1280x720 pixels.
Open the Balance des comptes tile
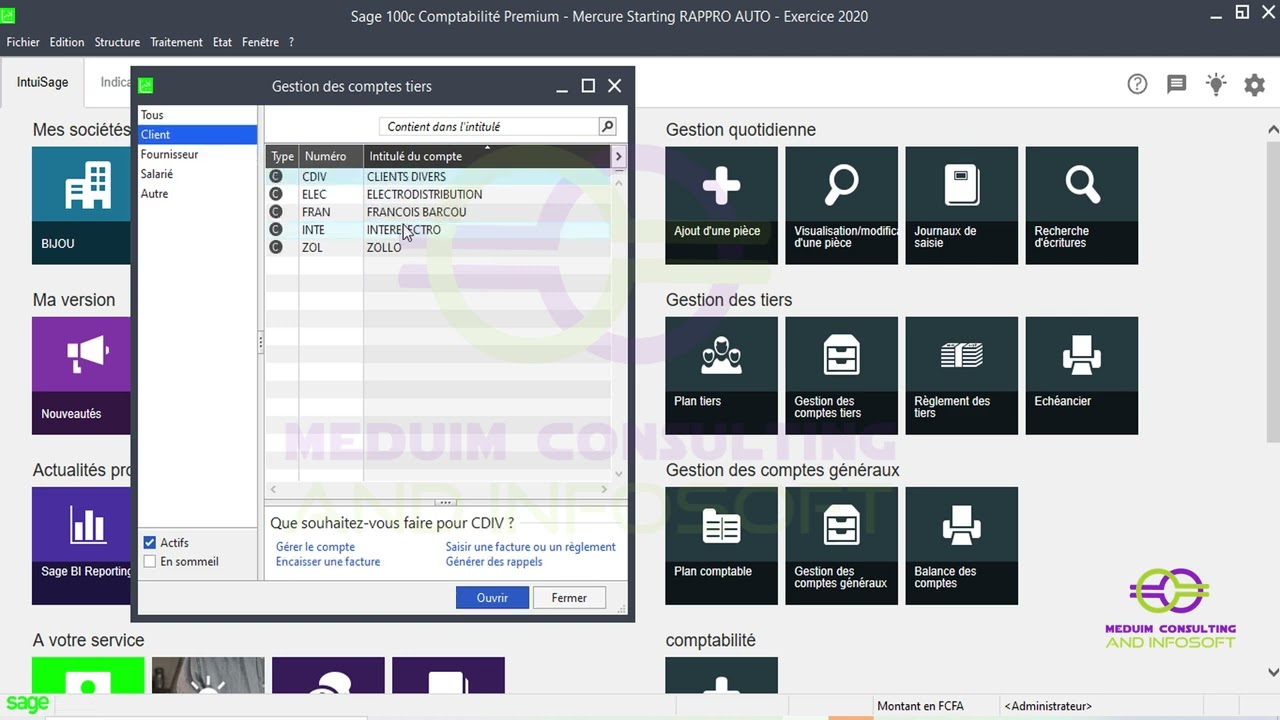click(961, 545)
